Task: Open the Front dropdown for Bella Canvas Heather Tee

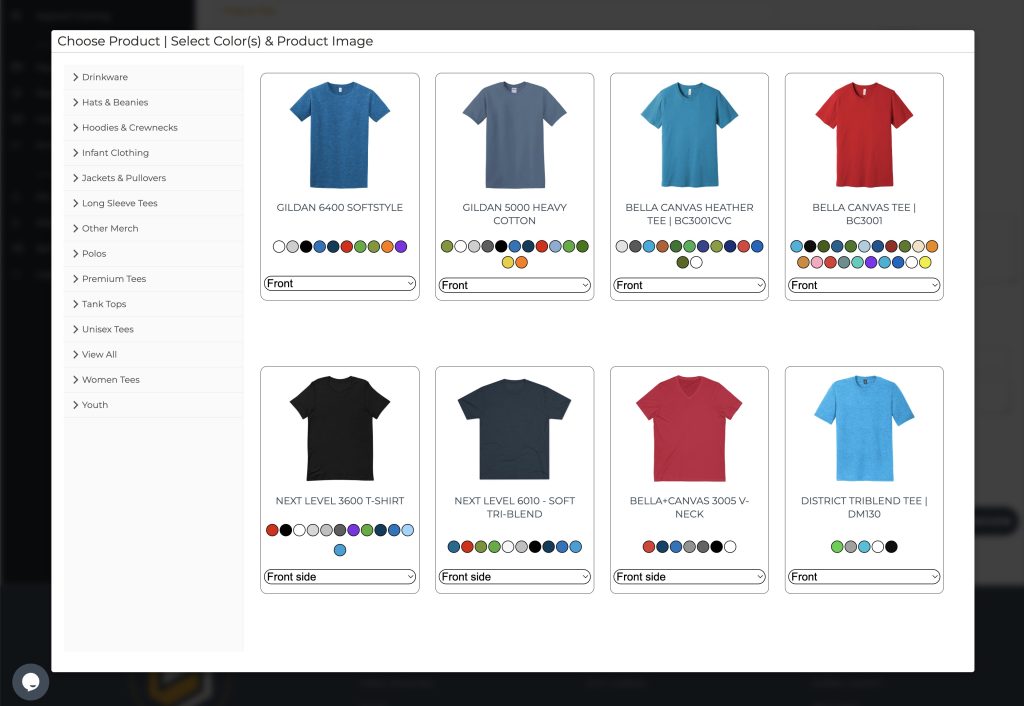Action: tap(689, 285)
